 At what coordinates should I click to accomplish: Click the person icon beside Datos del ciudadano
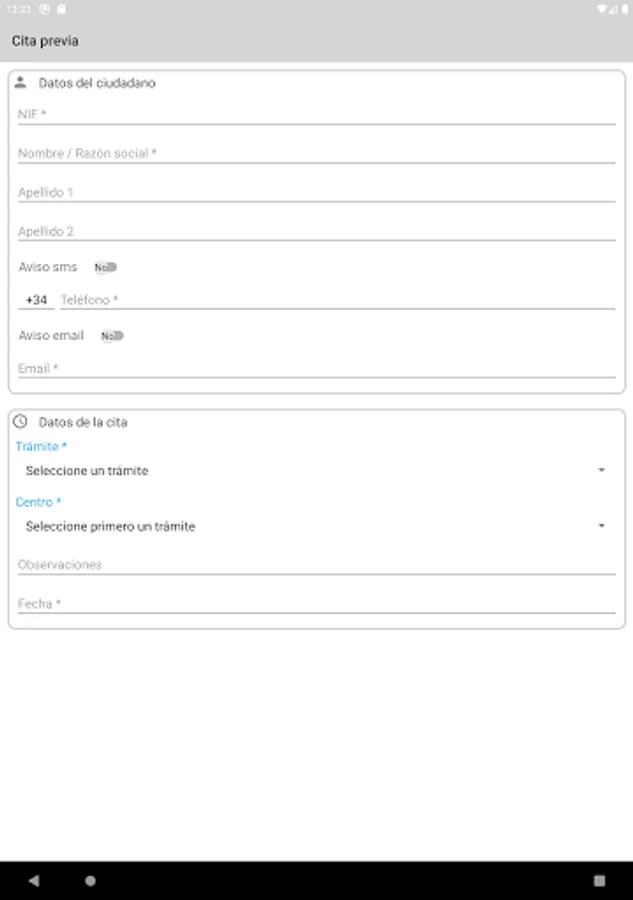point(20,83)
